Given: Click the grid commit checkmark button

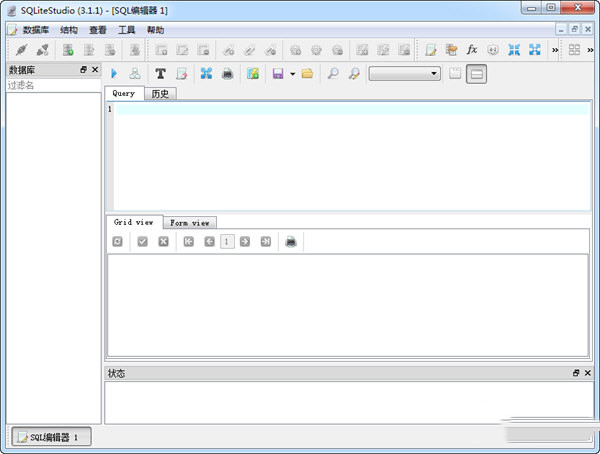Looking at the screenshot, I should (x=142, y=242).
